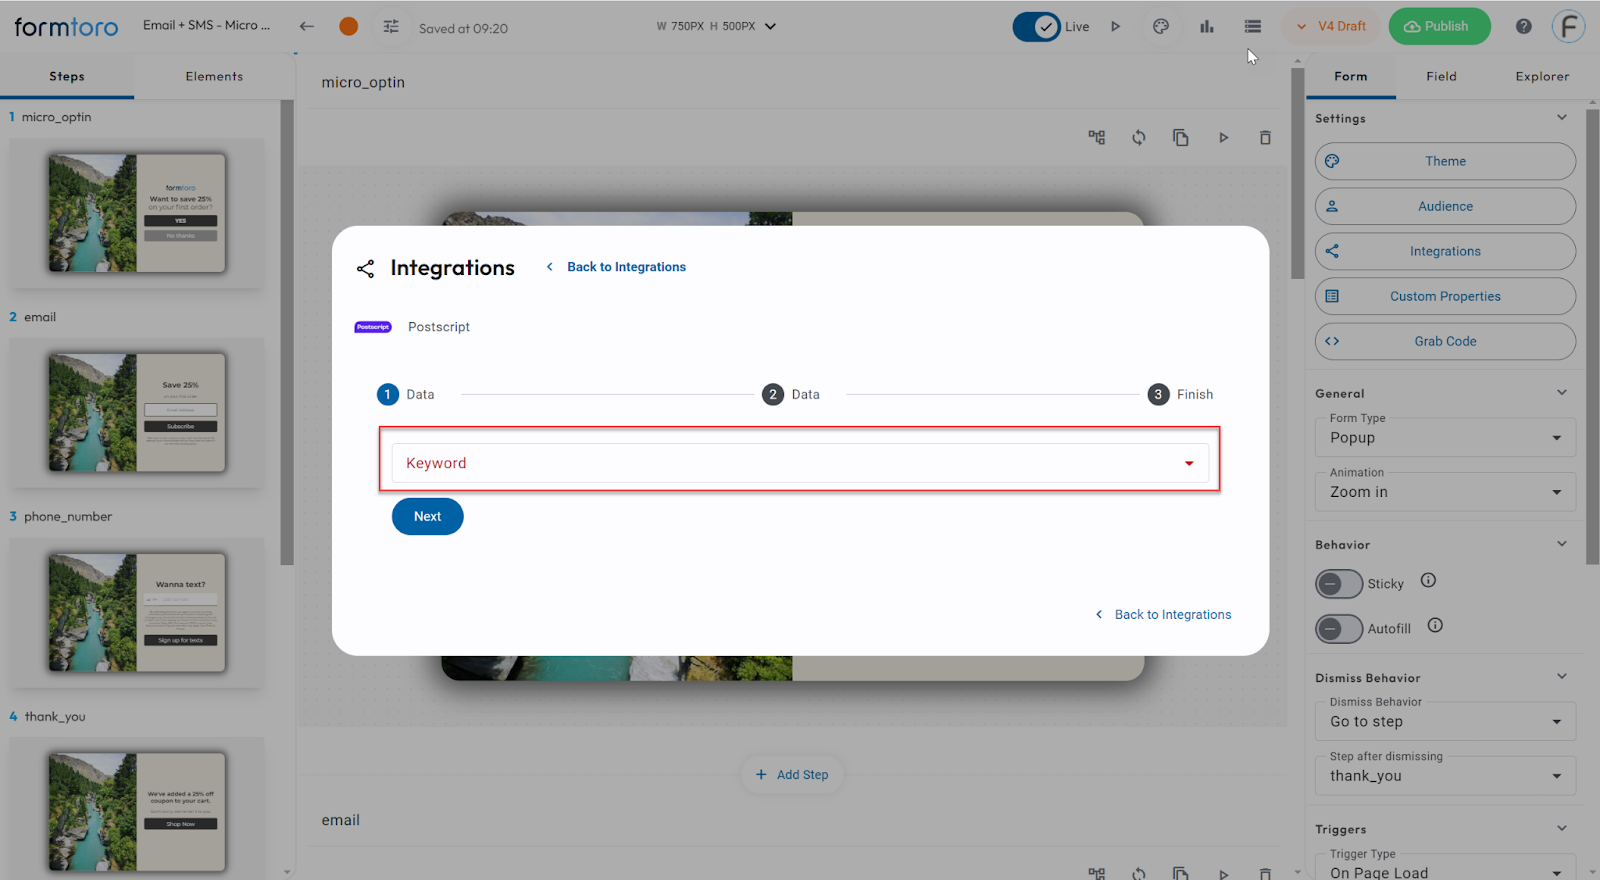
Task: Click wizard step 3 Finish indicator
Action: pos(1180,395)
